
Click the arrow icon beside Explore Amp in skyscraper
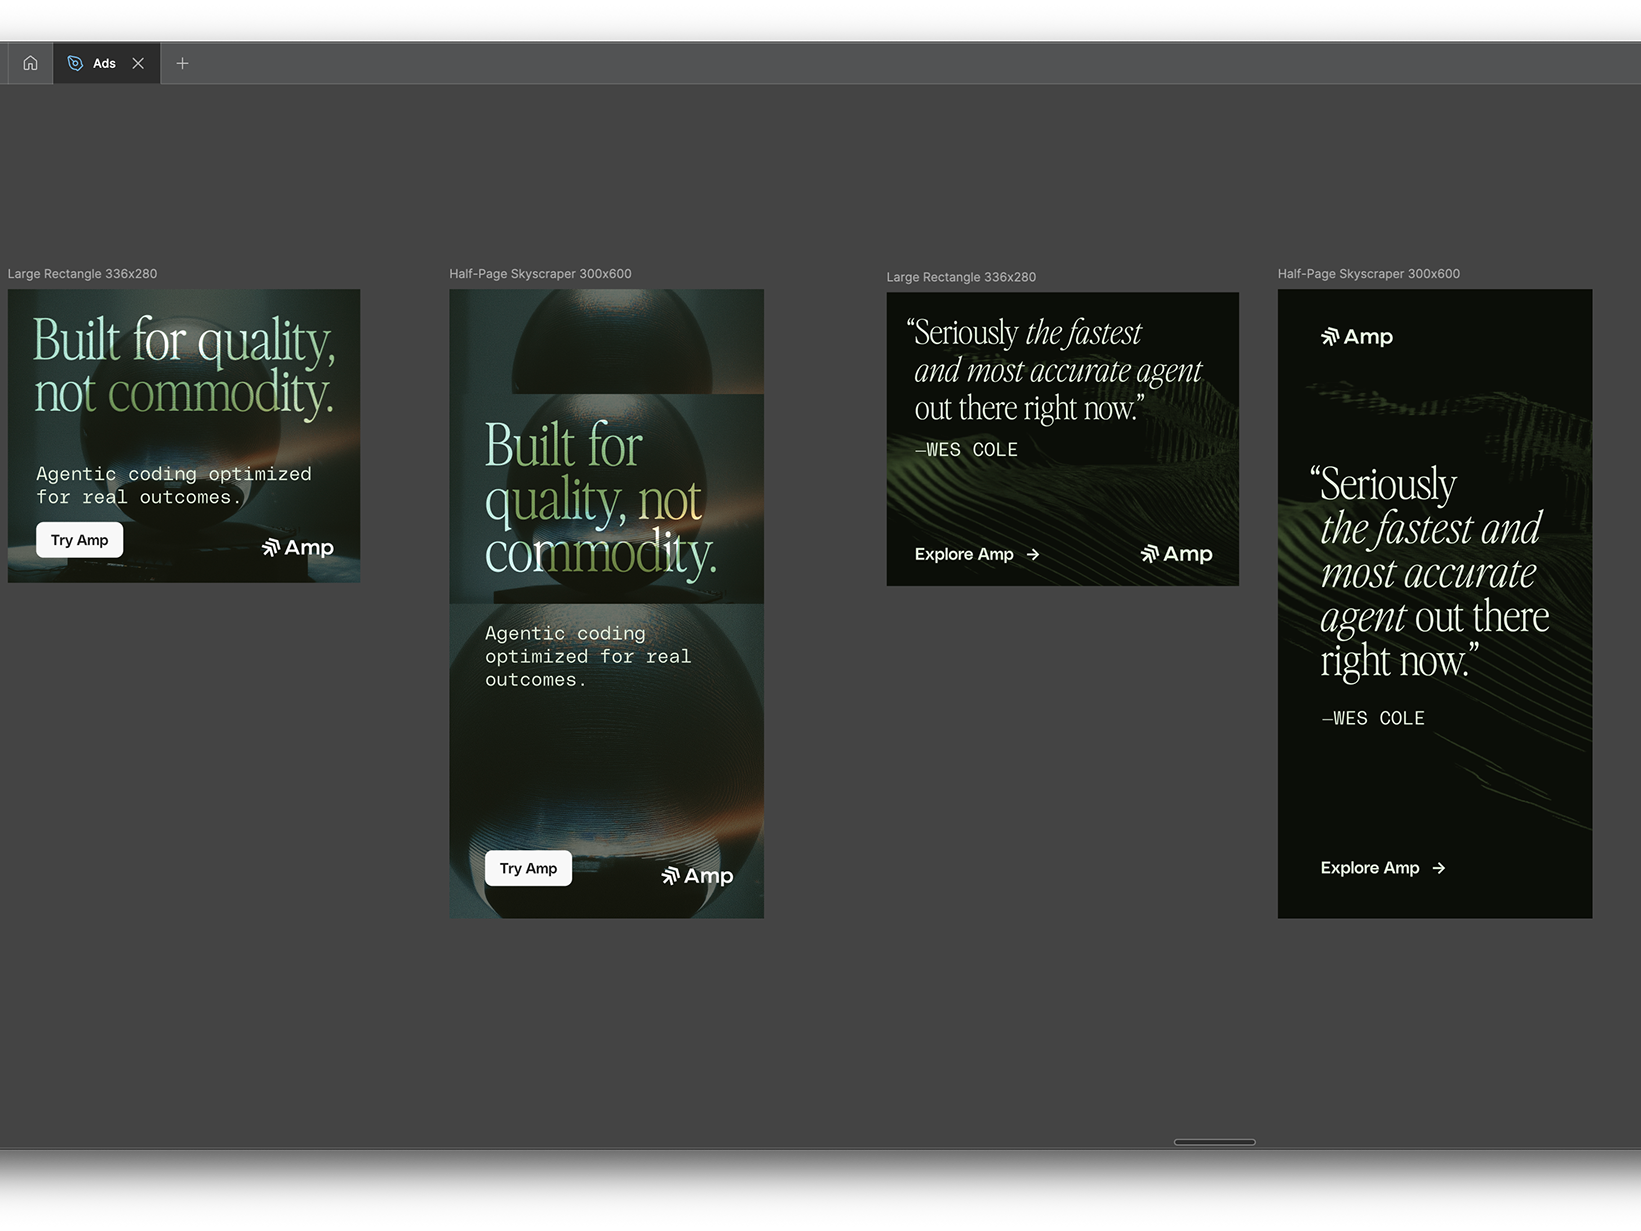(1439, 868)
